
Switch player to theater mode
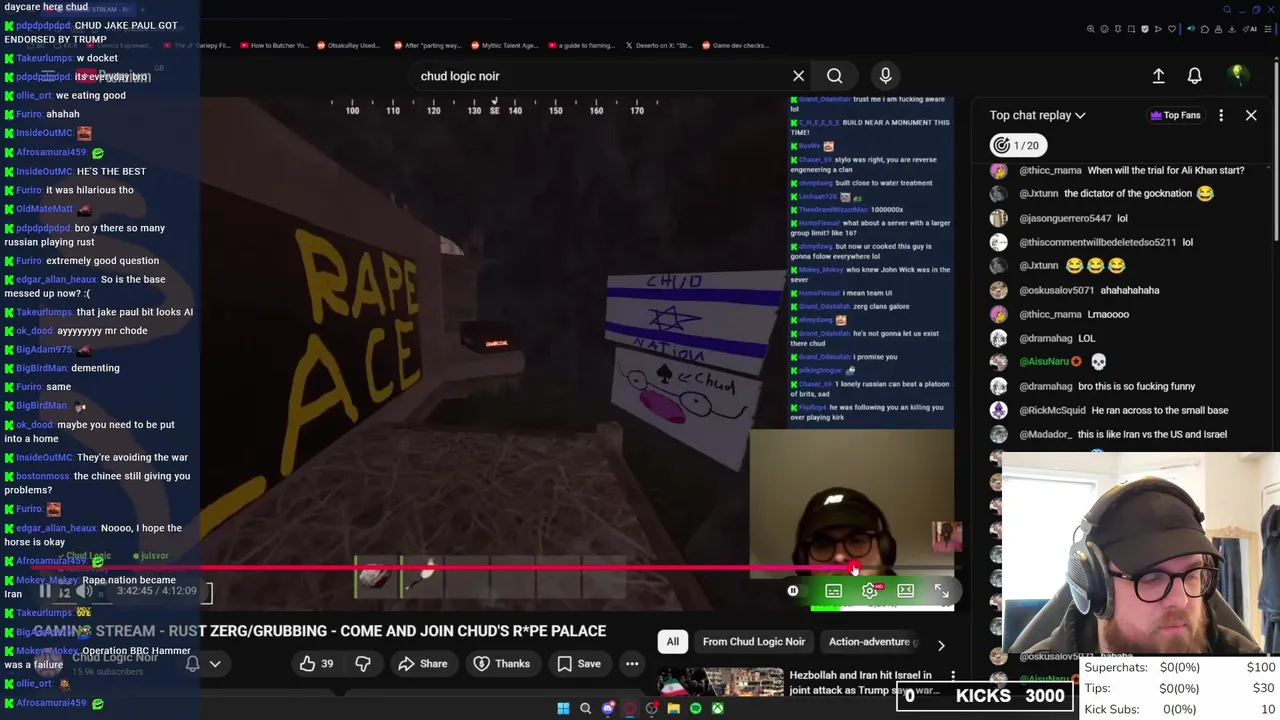(905, 591)
